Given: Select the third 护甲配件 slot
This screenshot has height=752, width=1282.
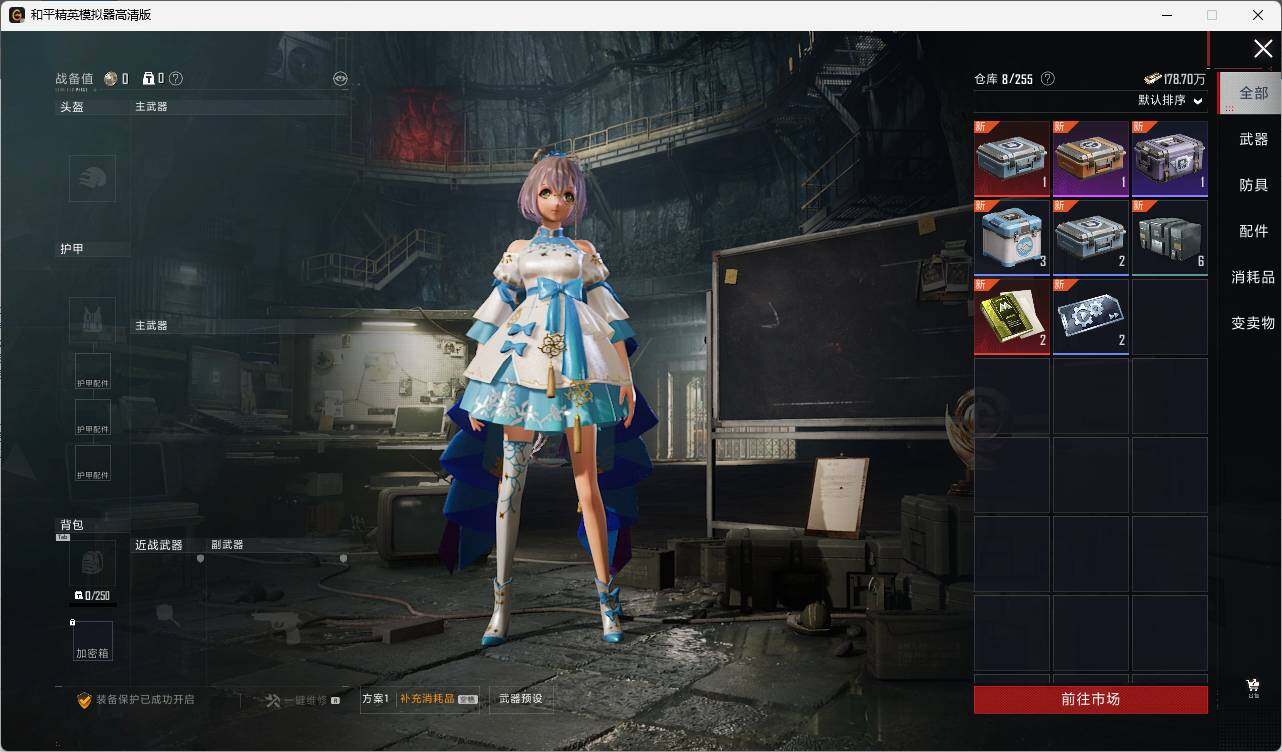Looking at the screenshot, I should click(x=93, y=463).
